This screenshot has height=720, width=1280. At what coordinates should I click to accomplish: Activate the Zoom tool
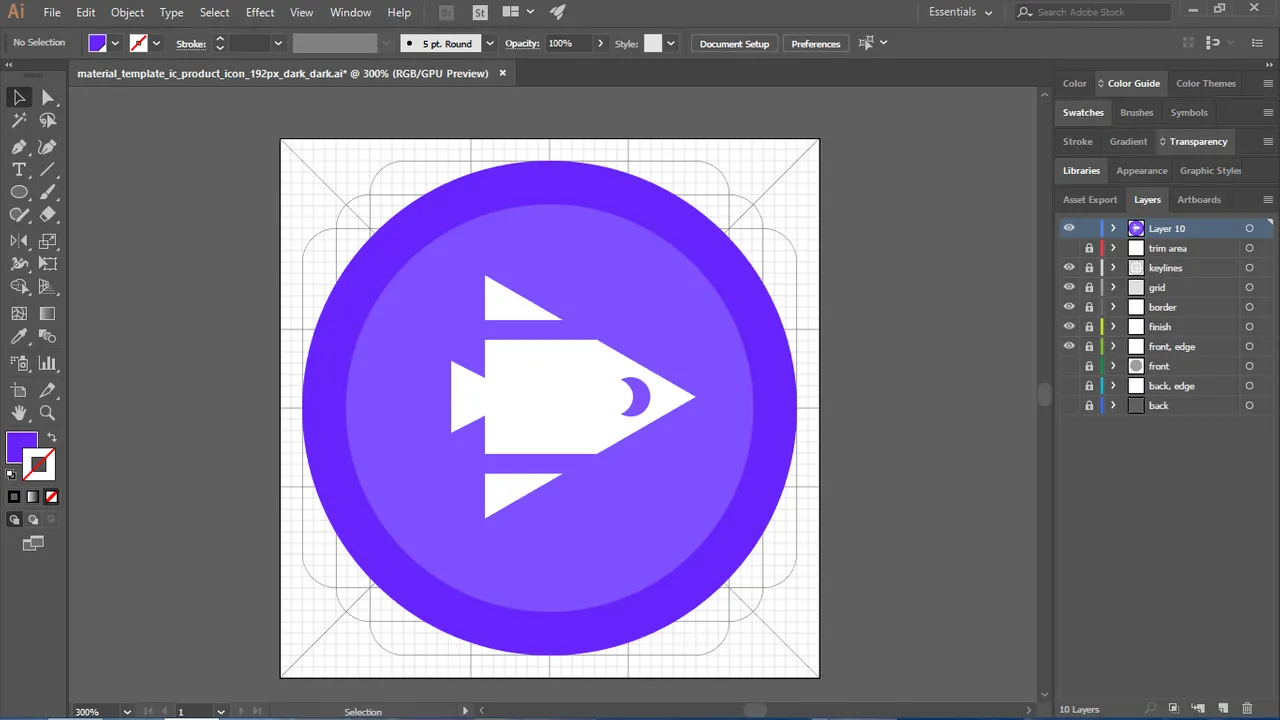tap(48, 413)
